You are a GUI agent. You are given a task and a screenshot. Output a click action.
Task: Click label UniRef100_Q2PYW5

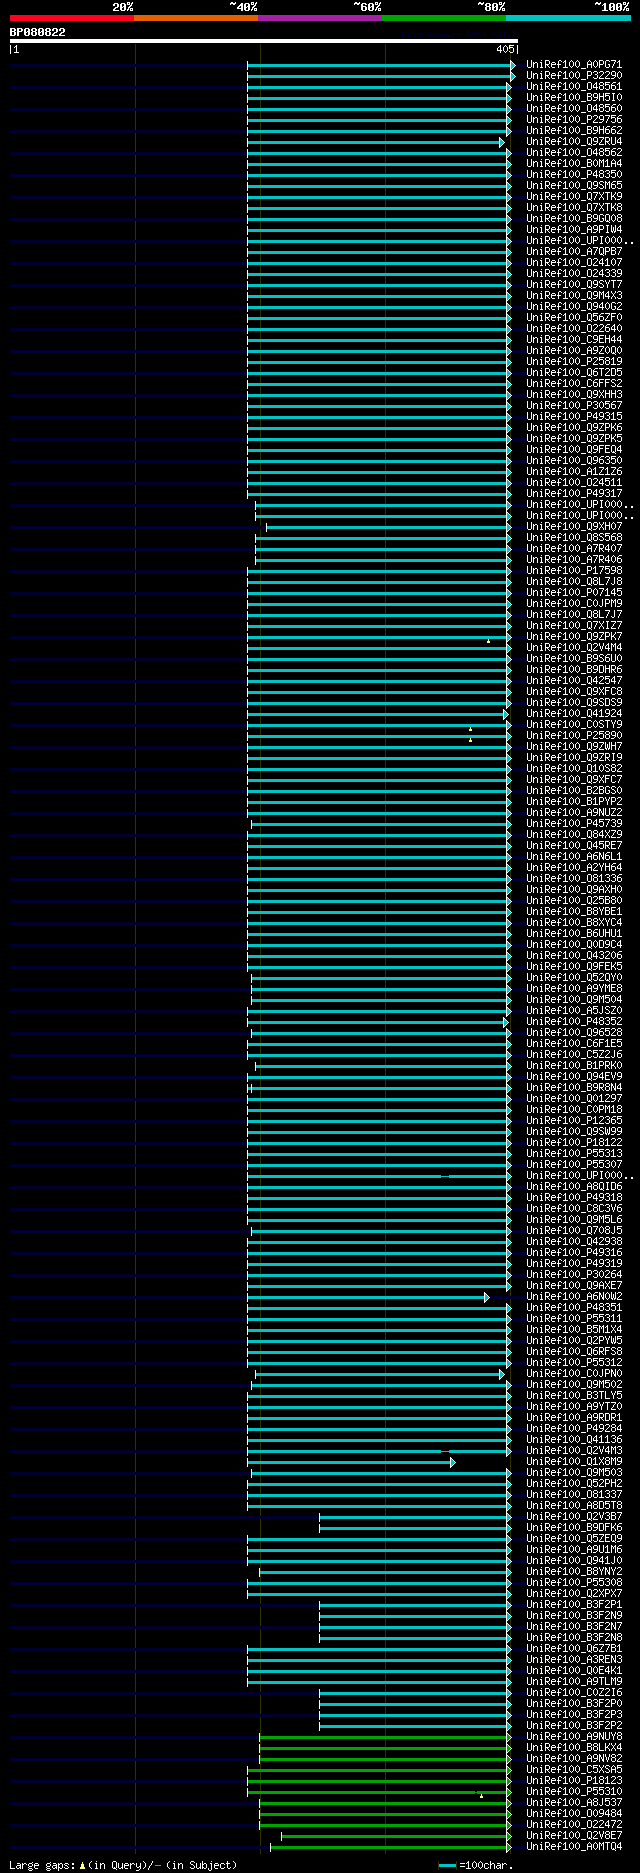574,1341
